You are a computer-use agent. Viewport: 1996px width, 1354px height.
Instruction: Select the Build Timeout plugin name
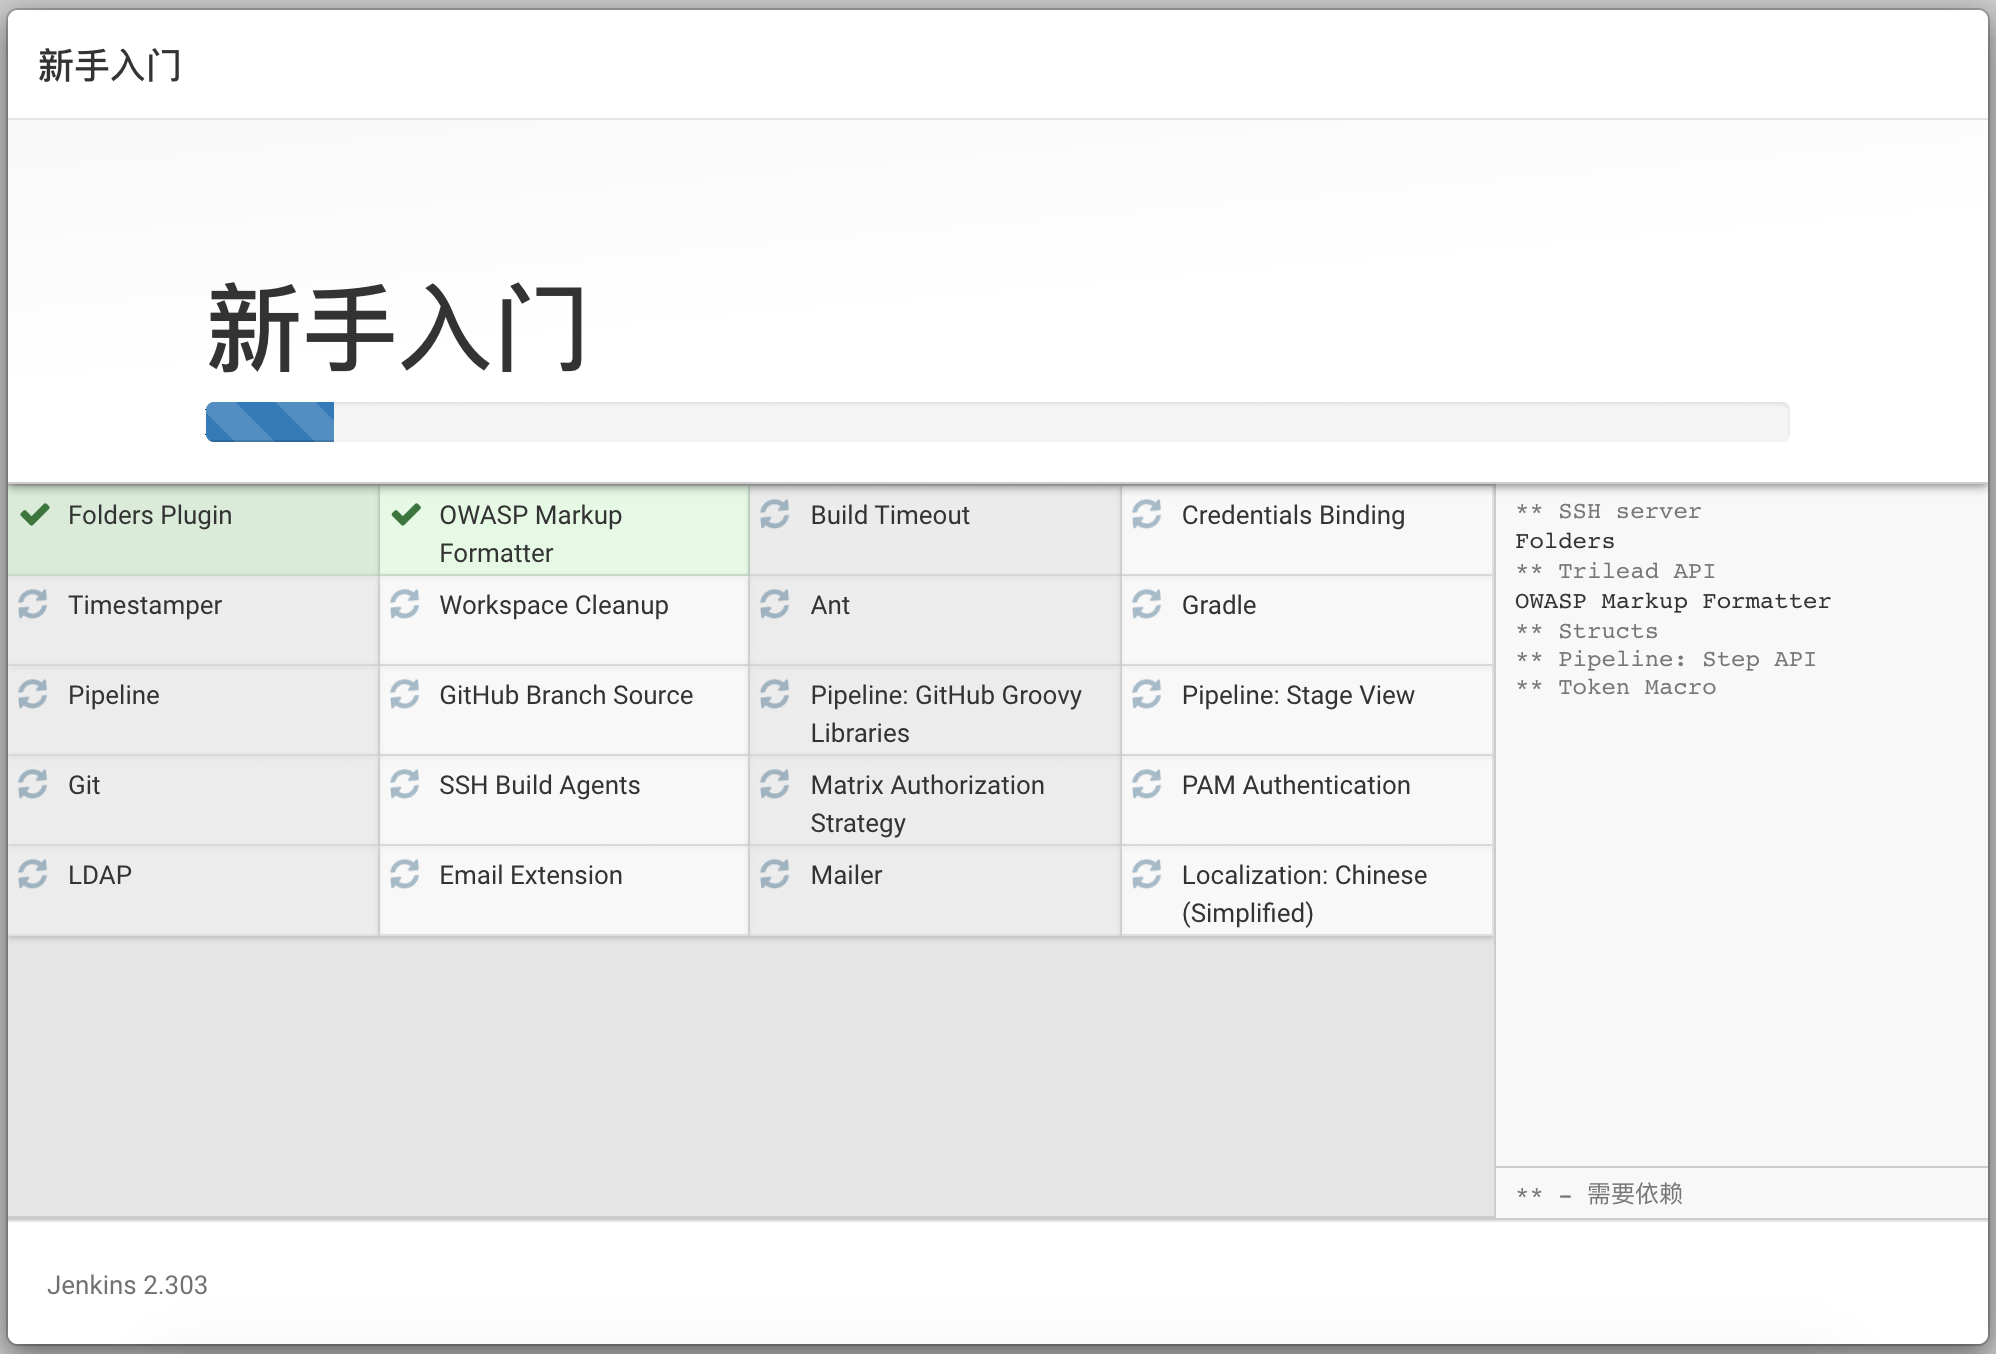pyautogui.click(x=890, y=515)
